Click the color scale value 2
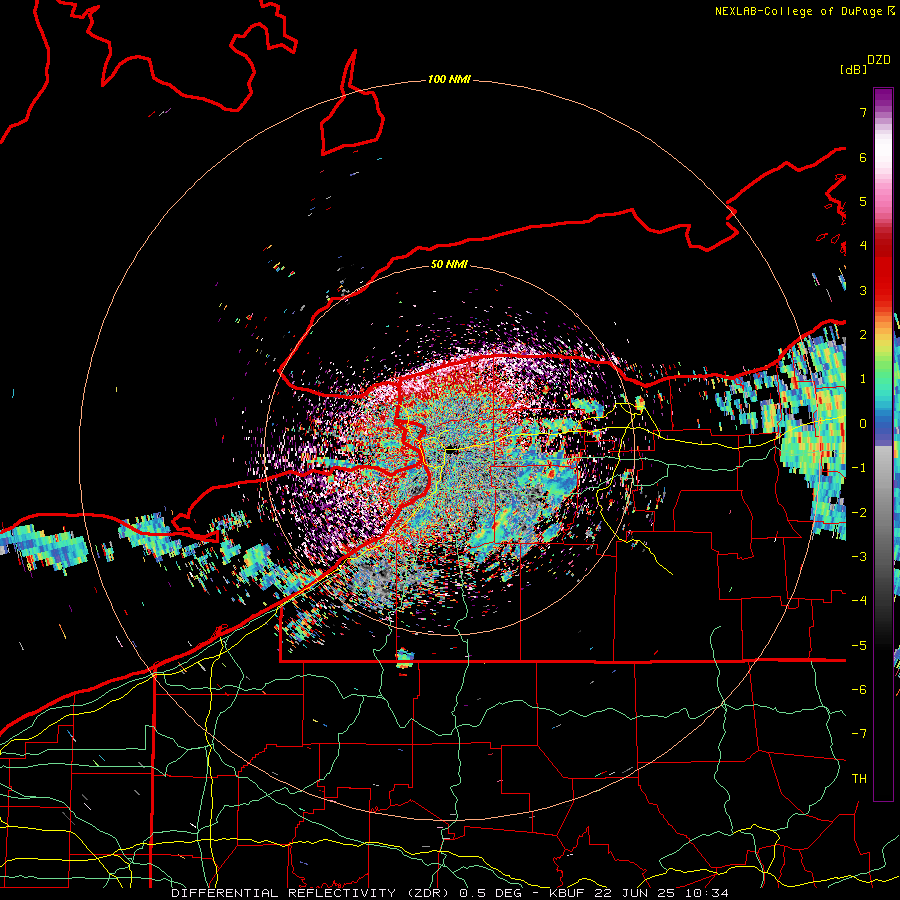Viewport: 900px width, 900px height. (x=863, y=335)
